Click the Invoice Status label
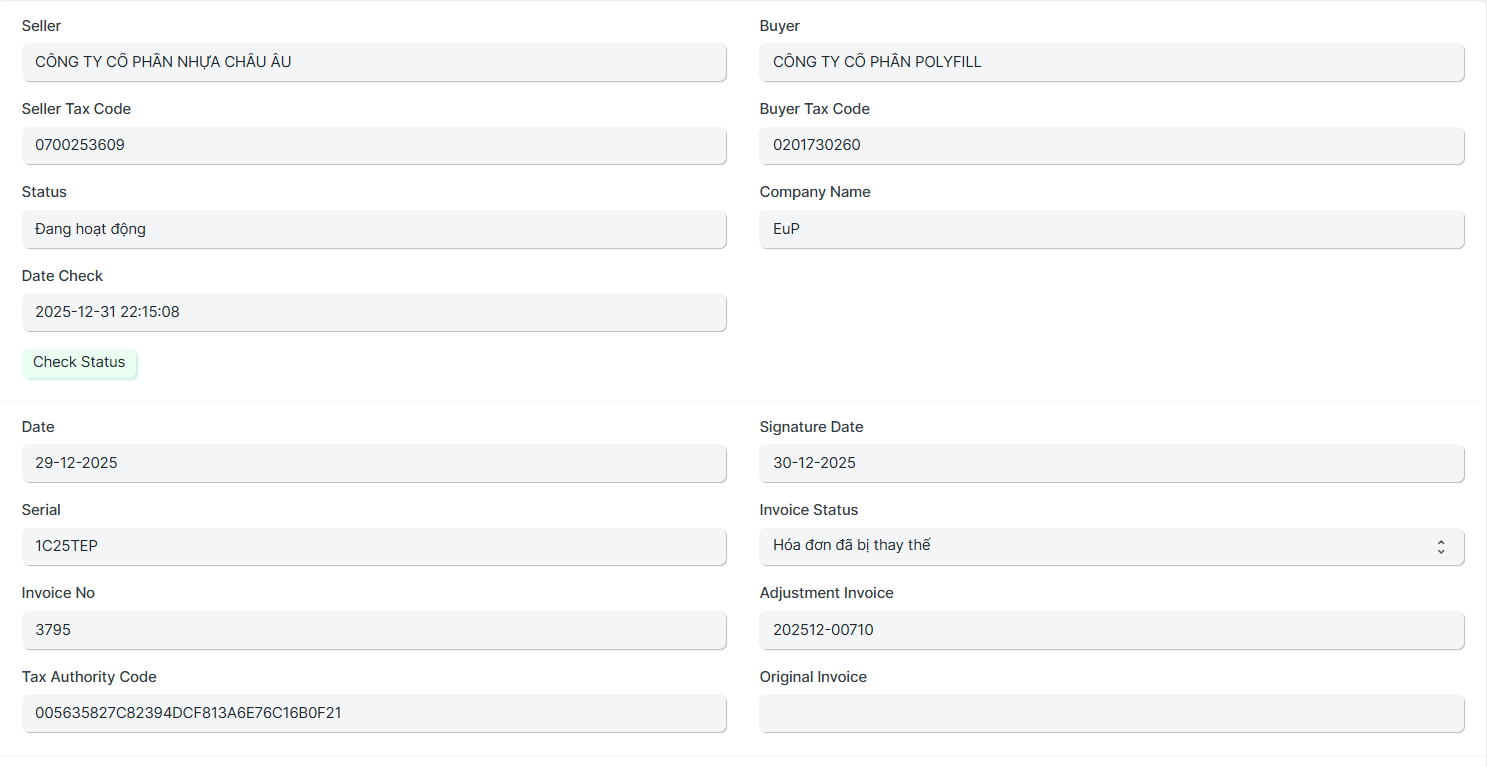The height and width of the screenshot is (767, 1487). pos(809,510)
